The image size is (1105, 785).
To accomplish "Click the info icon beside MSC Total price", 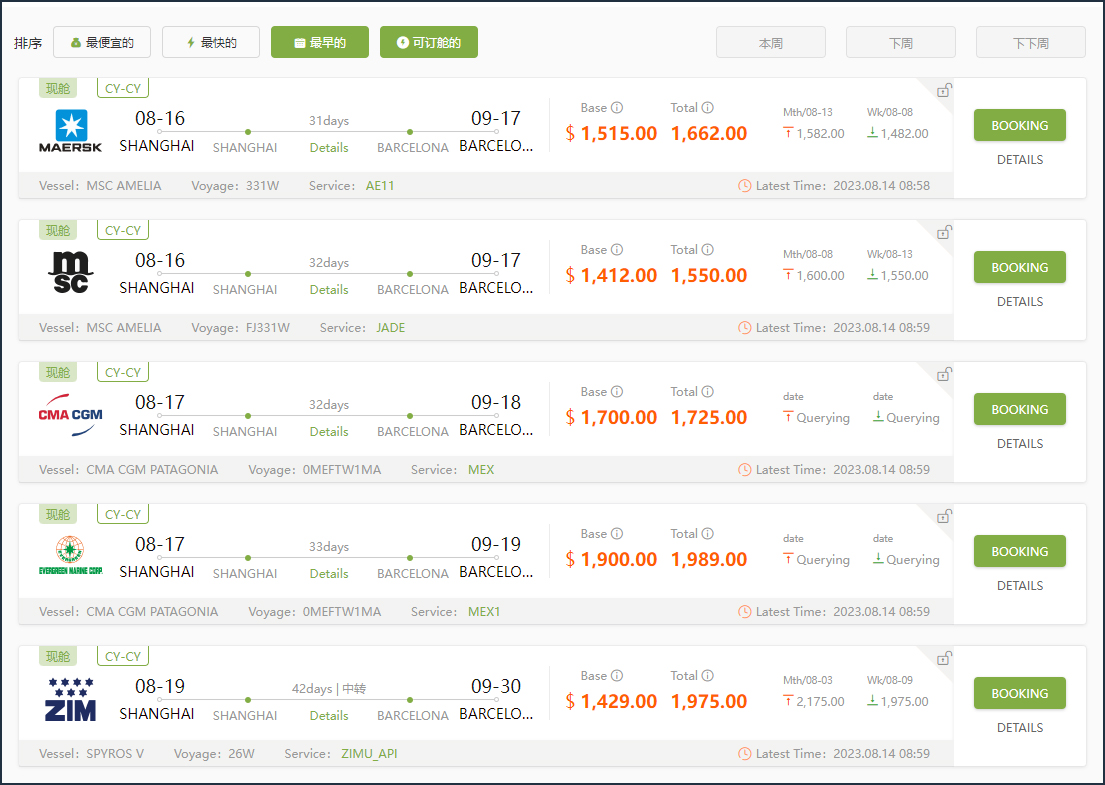I will (707, 250).
